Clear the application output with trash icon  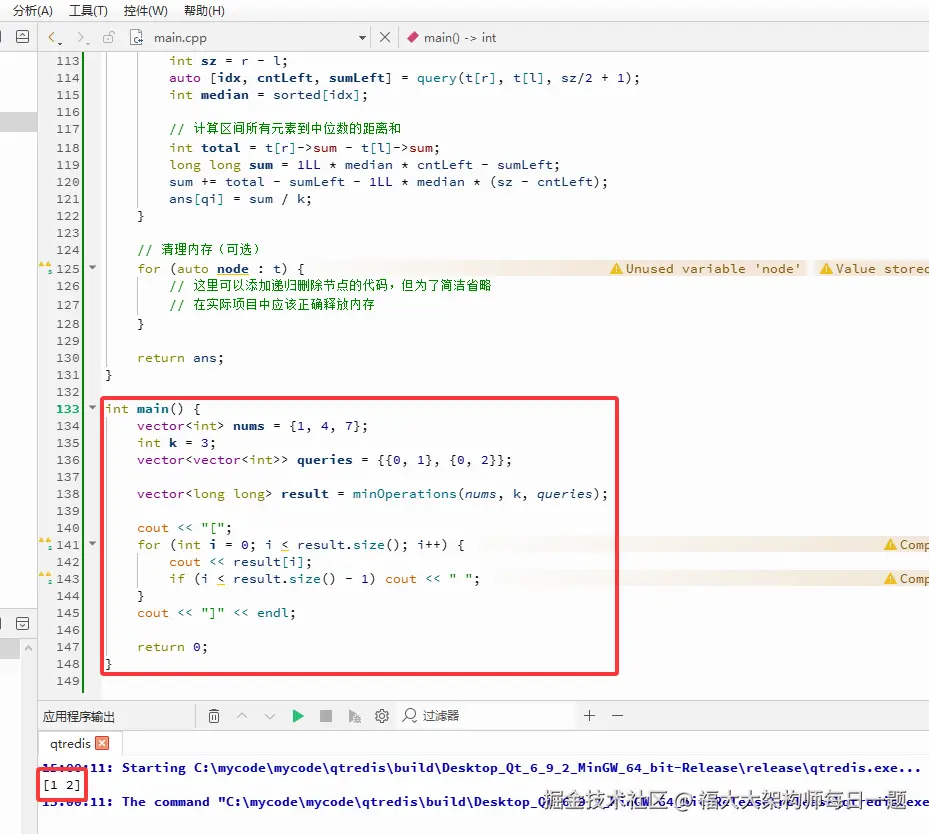pyautogui.click(x=214, y=716)
